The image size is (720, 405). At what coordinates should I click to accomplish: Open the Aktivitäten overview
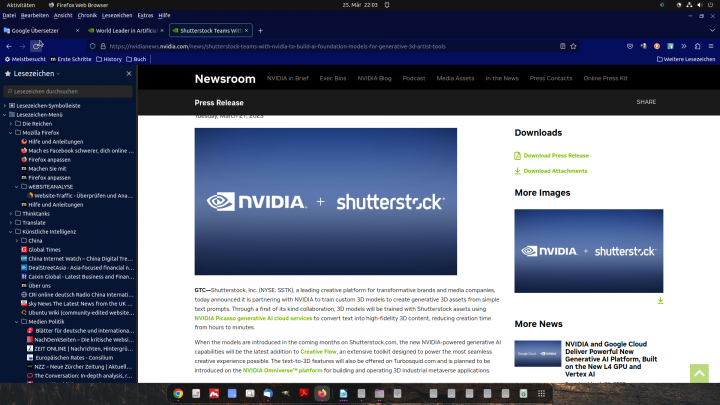pos(21,5)
